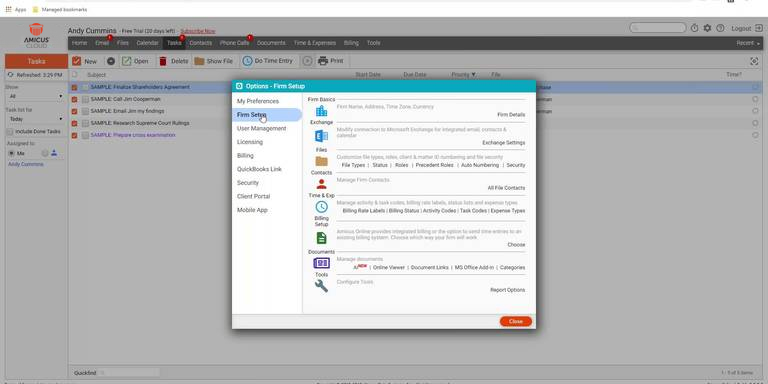Select the Me radio button
Image resolution: width=768 pixels, height=384 pixels.
coord(11,153)
